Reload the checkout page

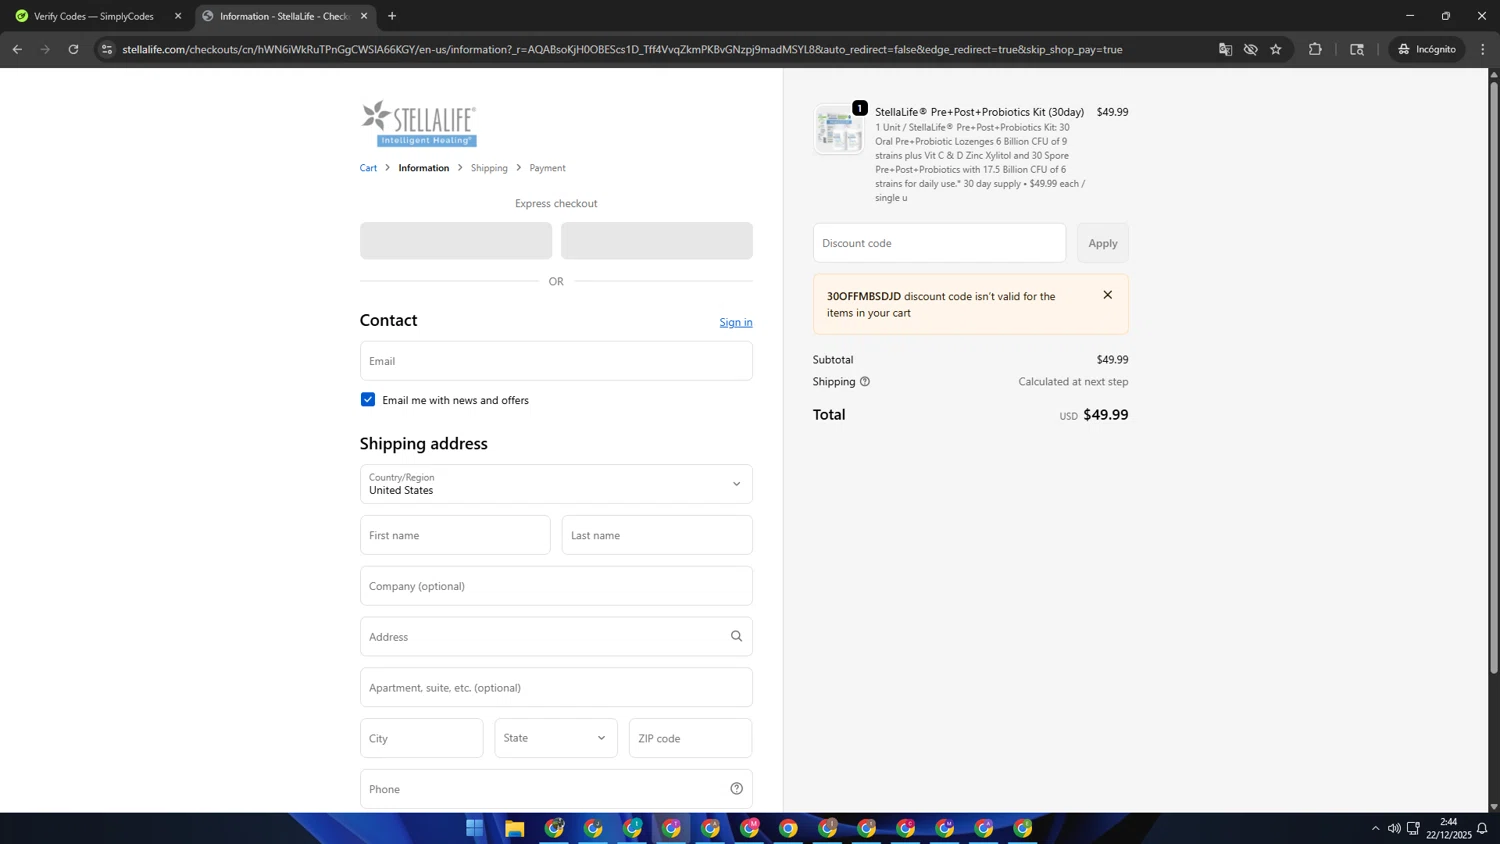(73, 49)
